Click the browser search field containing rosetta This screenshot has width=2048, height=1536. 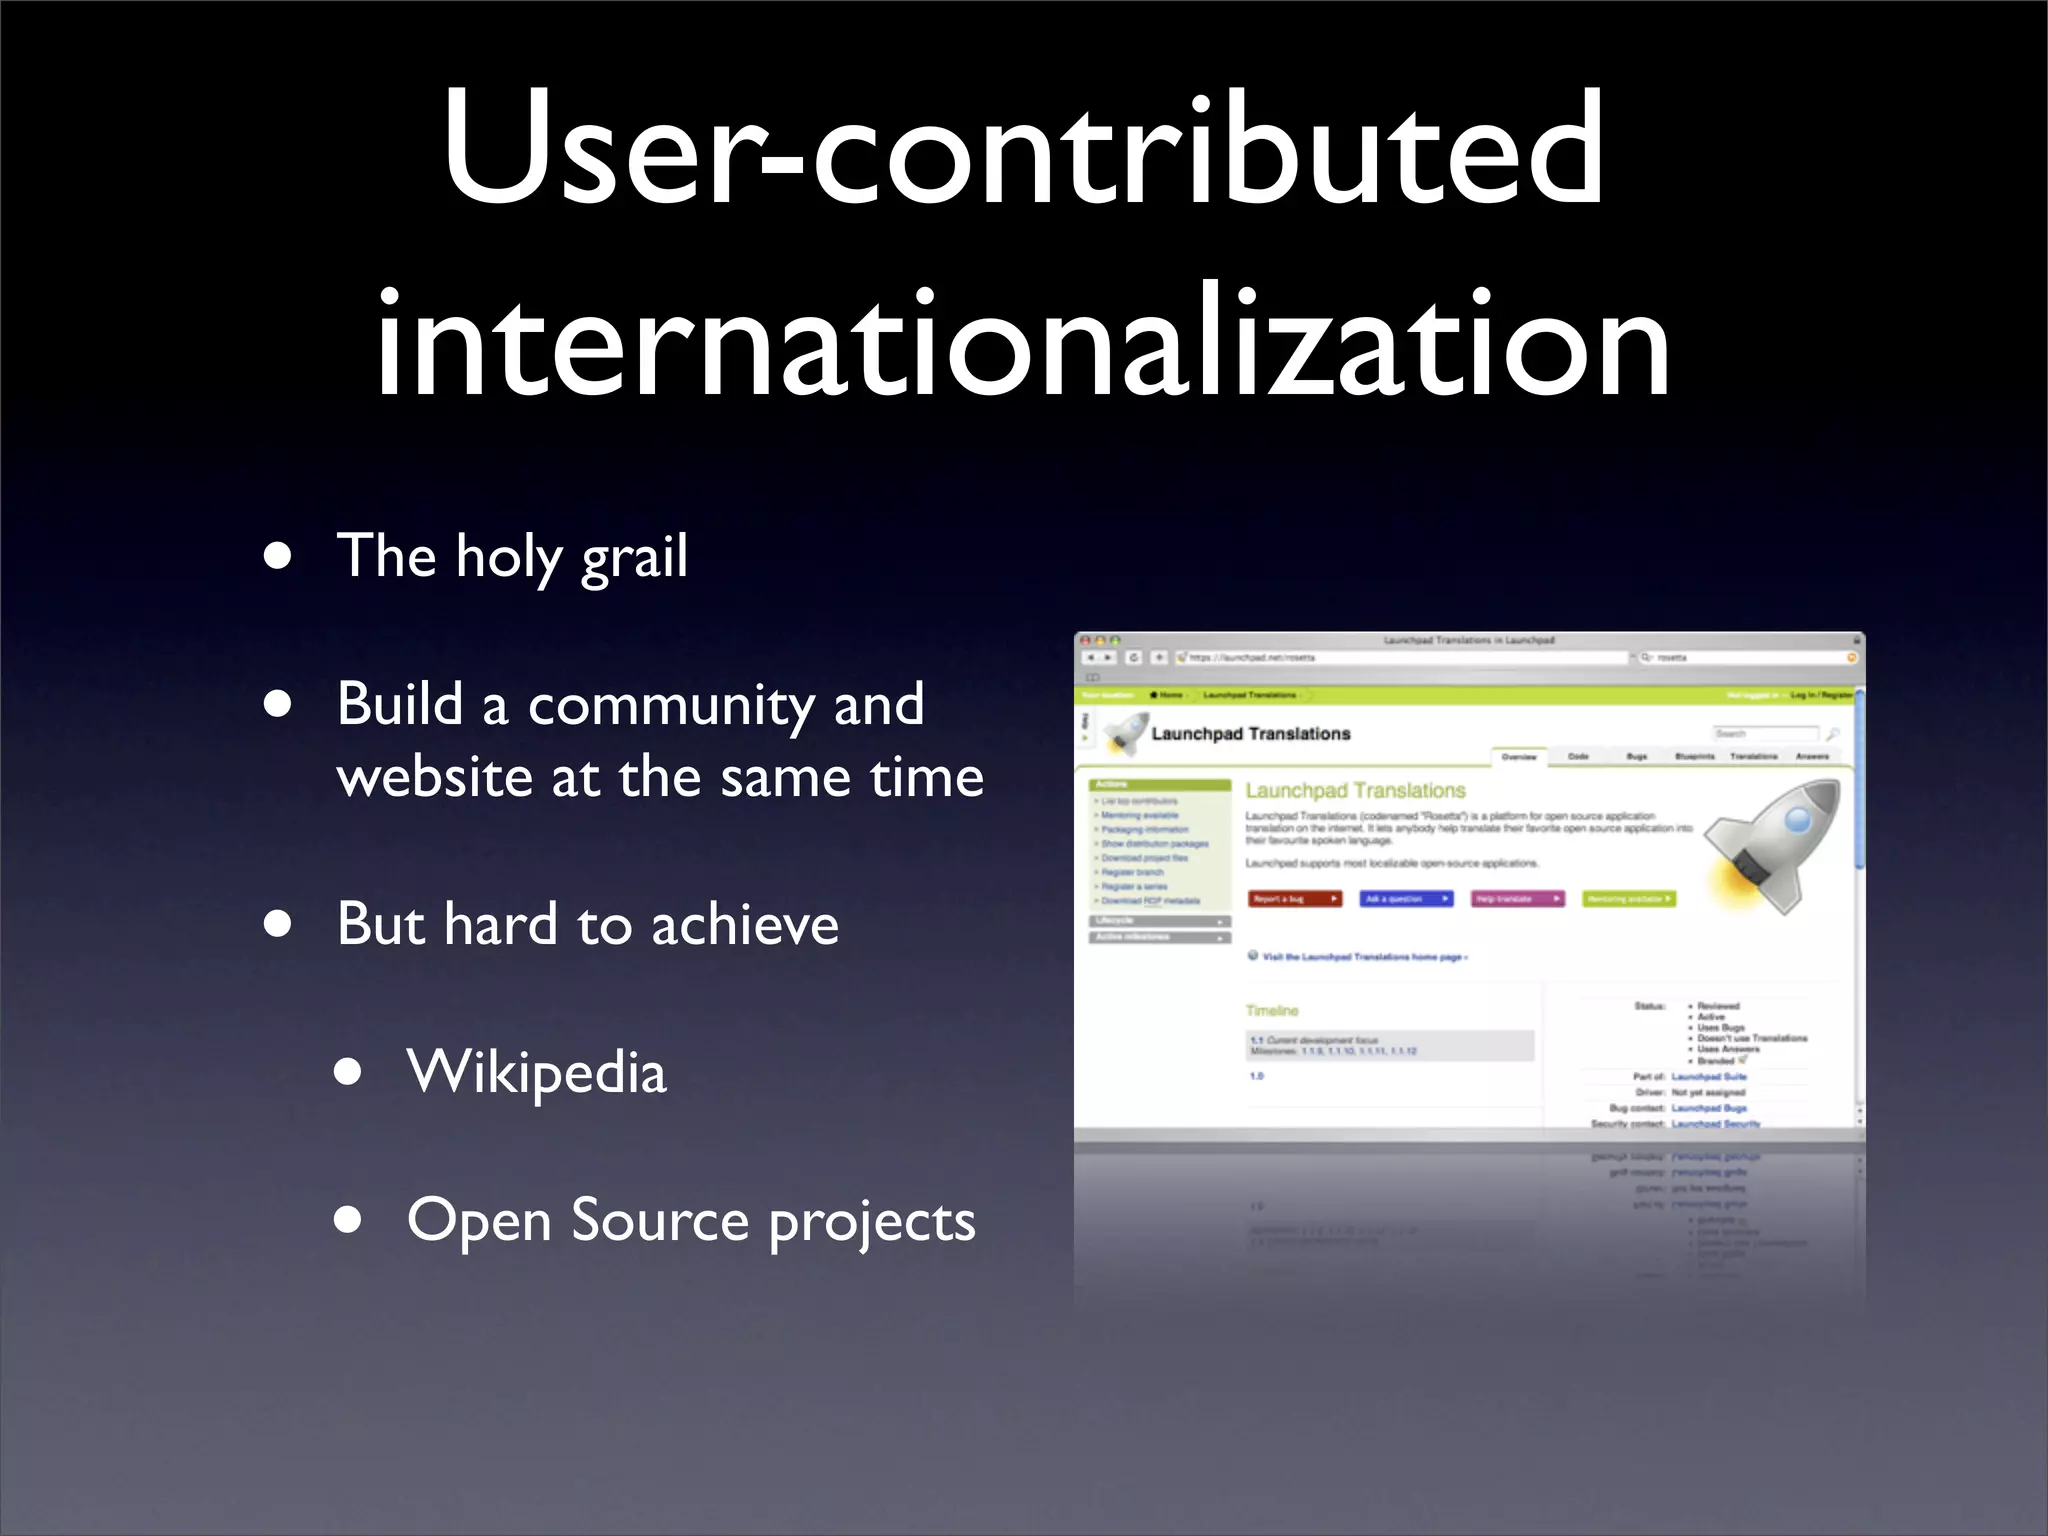tap(1747, 657)
